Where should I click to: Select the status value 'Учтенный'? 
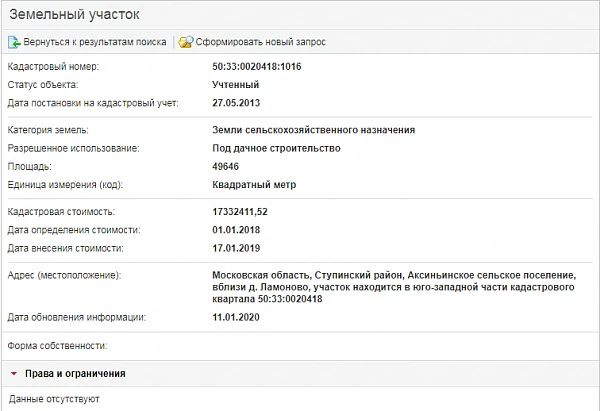[236, 85]
